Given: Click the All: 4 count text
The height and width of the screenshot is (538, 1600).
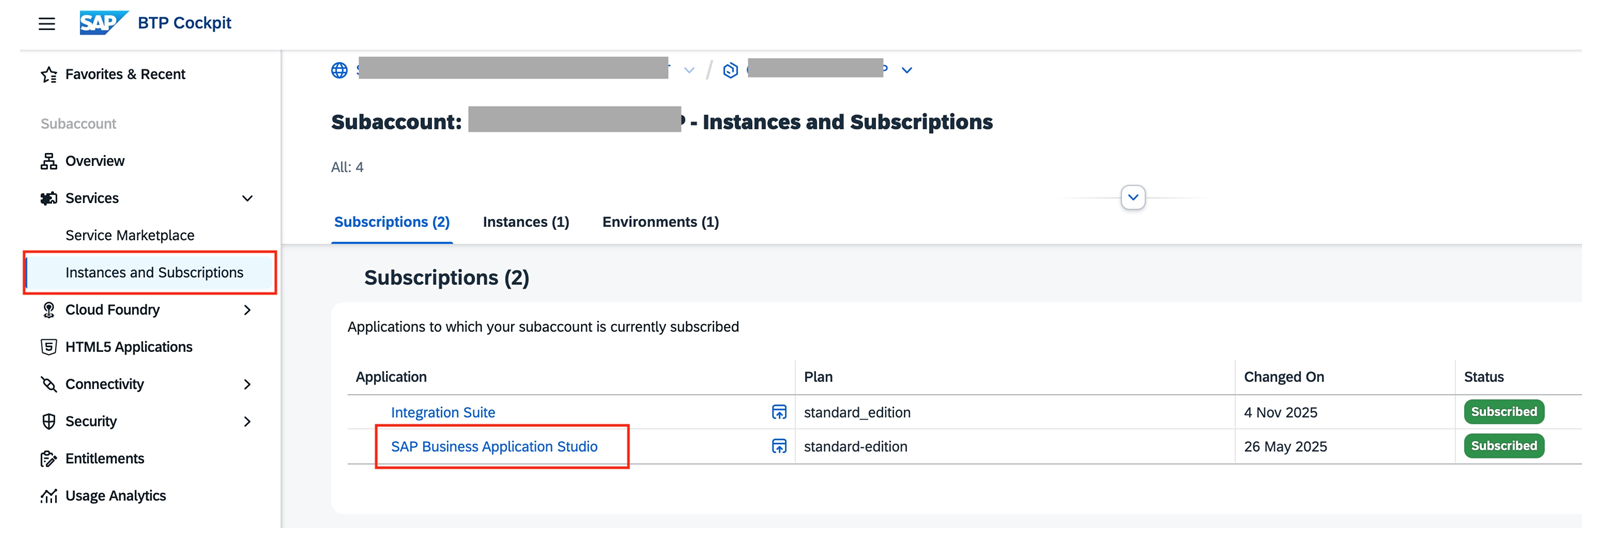Looking at the screenshot, I should [347, 167].
